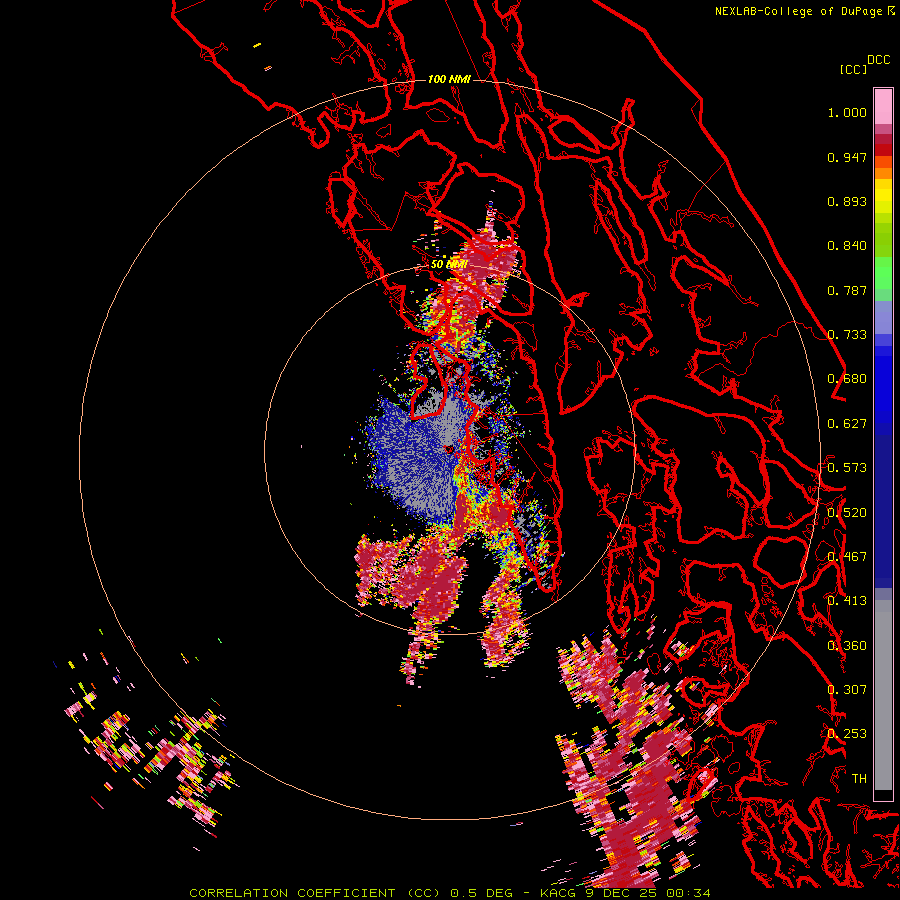
Task: Click the bottom CORRELATION COEFFICIENT caption text
Action: (x=450, y=893)
